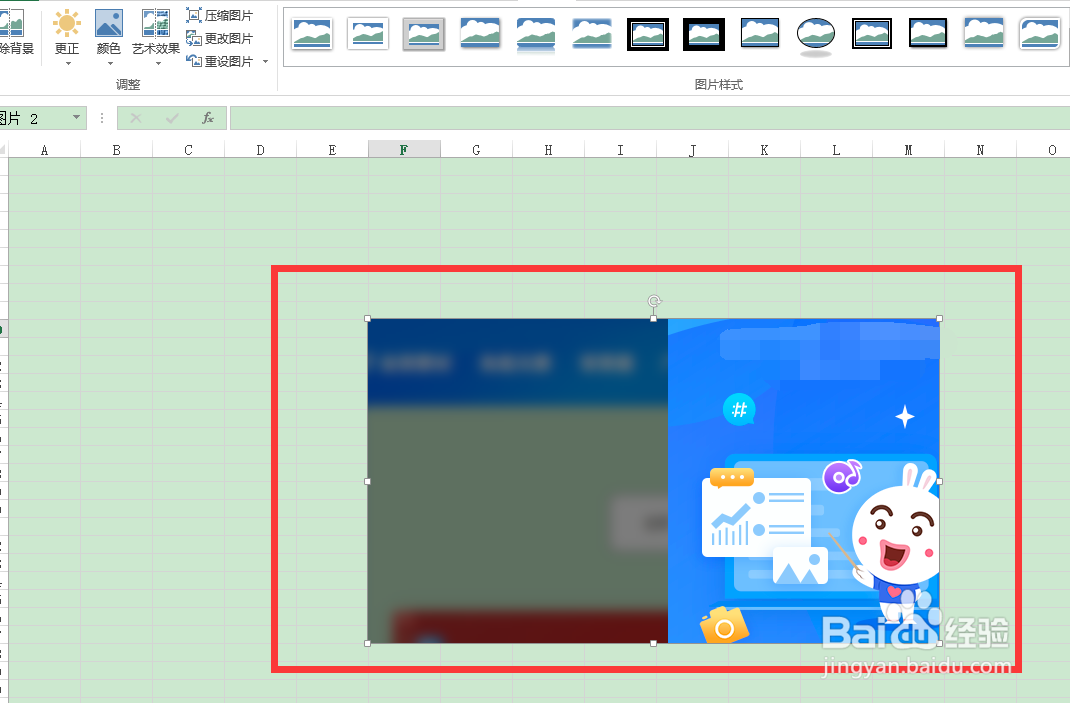
Task: Click the Name Box showing 图片 2
Action: click(x=34, y=118)
